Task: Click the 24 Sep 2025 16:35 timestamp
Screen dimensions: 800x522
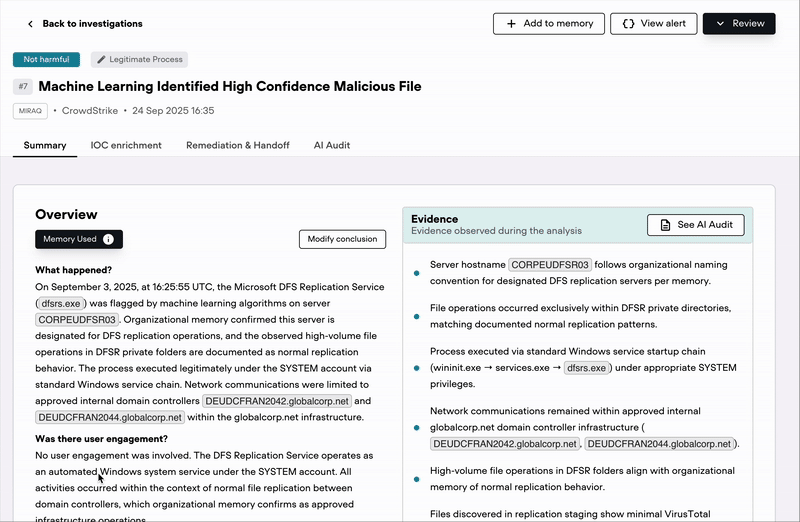Action: (173, 111)
